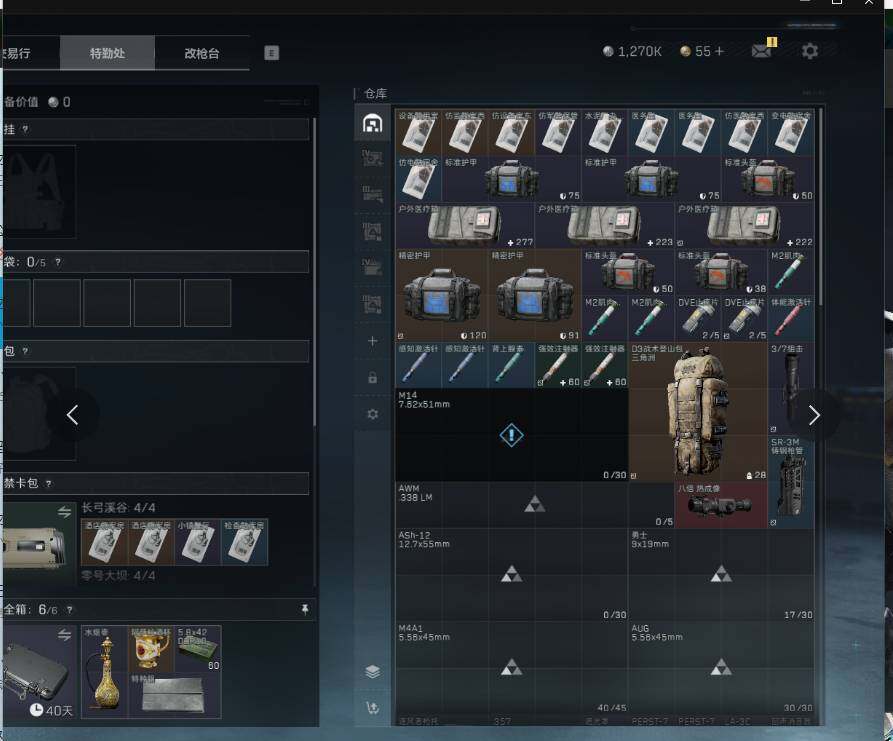Select the 精密护甲 repair kit showing 91
The image size is (893, 741).
(535, 295)
